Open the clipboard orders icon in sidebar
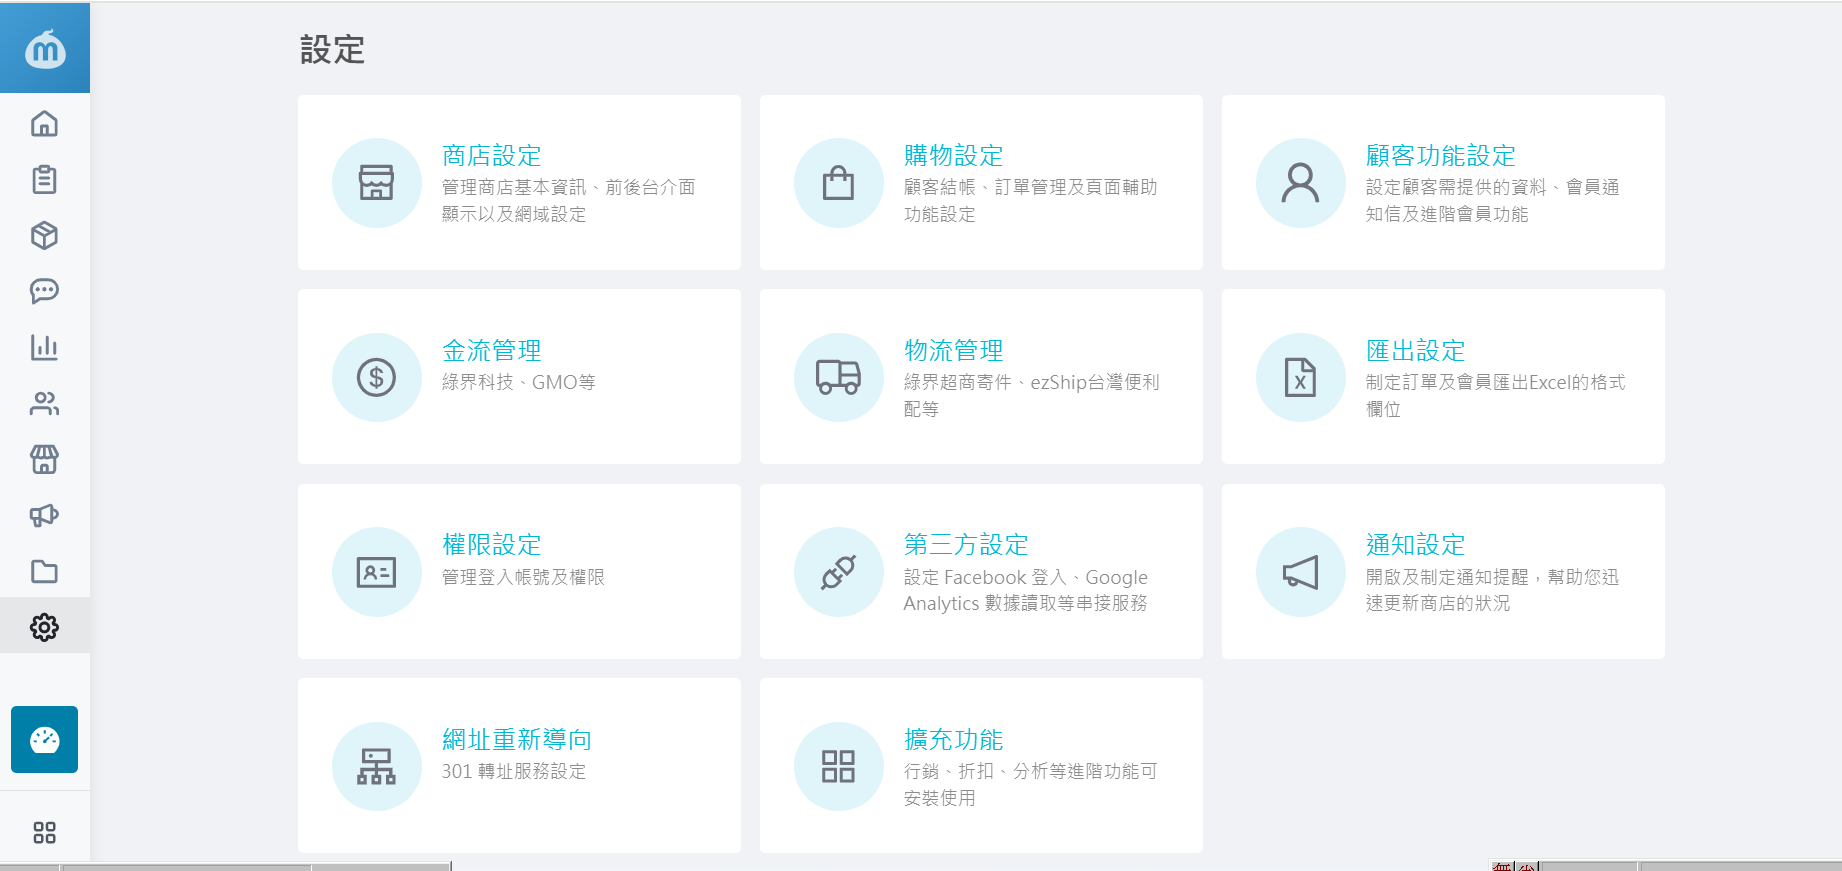Viewport: 1842px width, 871px height. (x=44, y=180)
